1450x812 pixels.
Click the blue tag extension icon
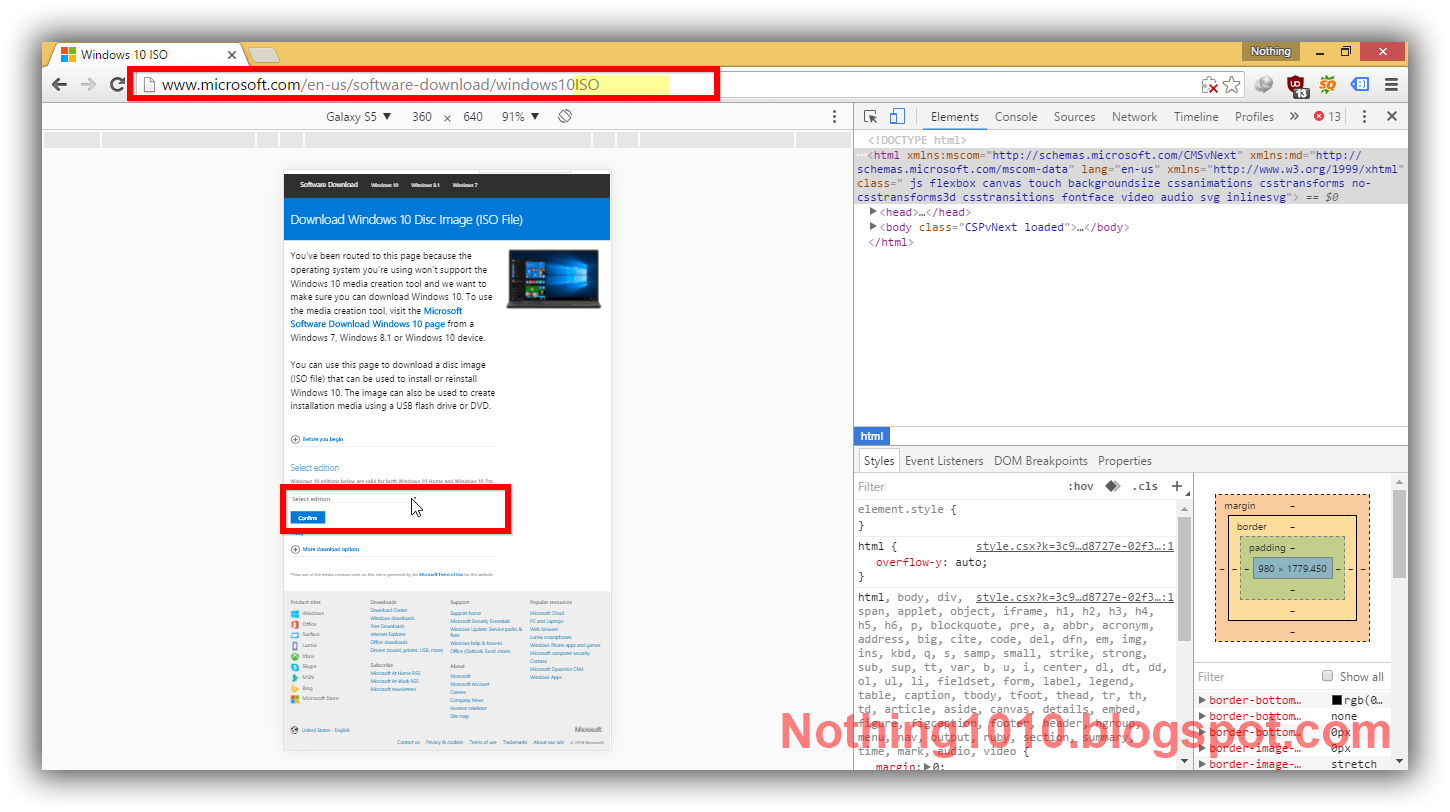click(x=1360, y=85)
